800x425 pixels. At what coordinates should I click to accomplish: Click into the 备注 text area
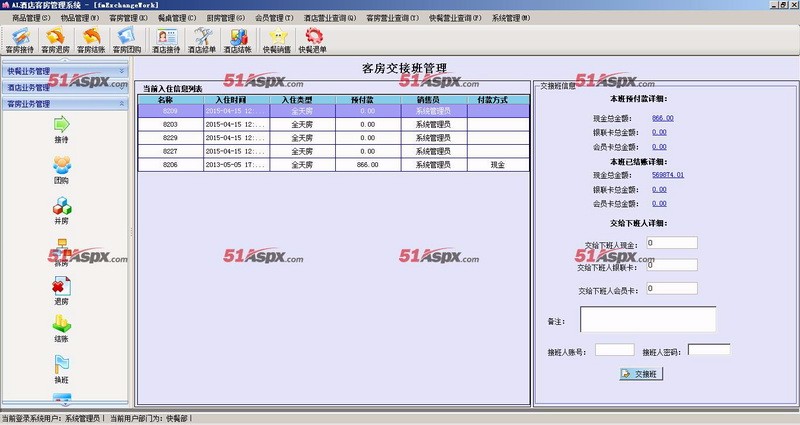tap(648, 319)
